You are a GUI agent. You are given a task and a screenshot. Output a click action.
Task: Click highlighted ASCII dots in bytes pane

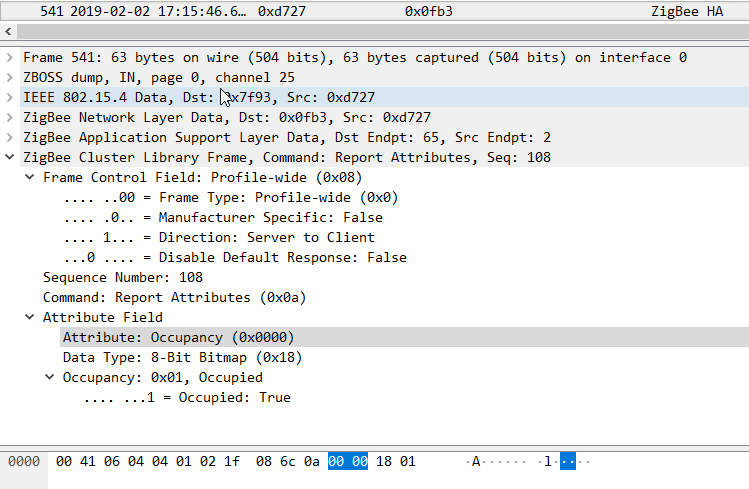click(x=567, y=461)
